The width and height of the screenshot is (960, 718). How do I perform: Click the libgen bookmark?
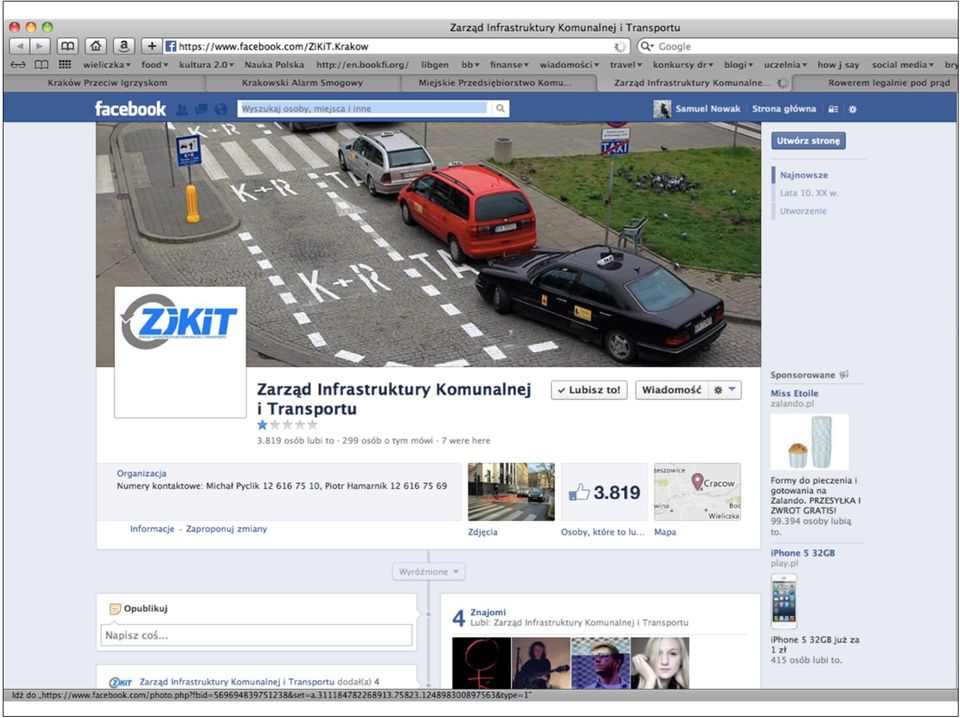(435, 65)
